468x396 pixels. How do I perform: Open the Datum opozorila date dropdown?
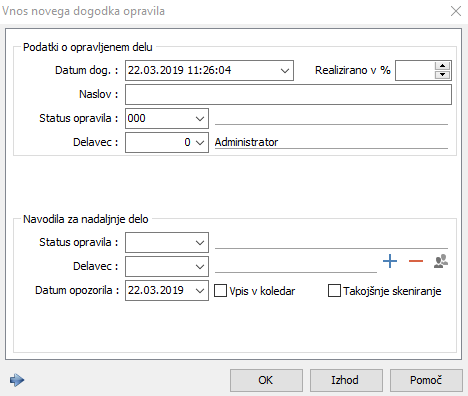pos(200,291)
